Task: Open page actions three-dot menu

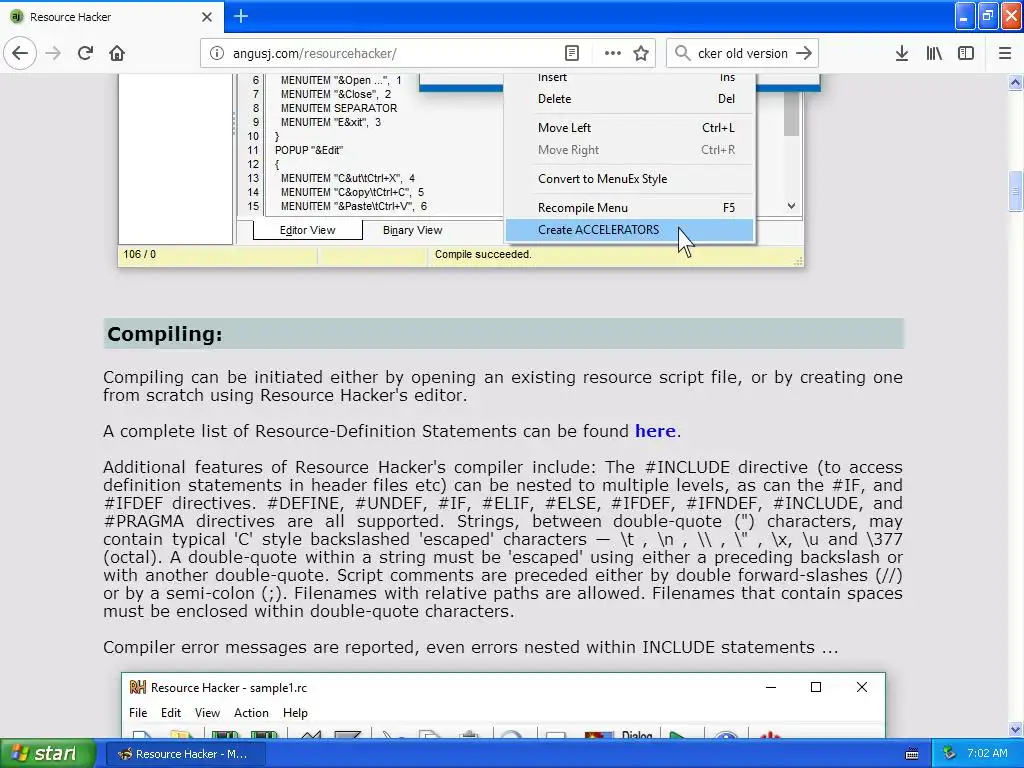Action: 613,54
